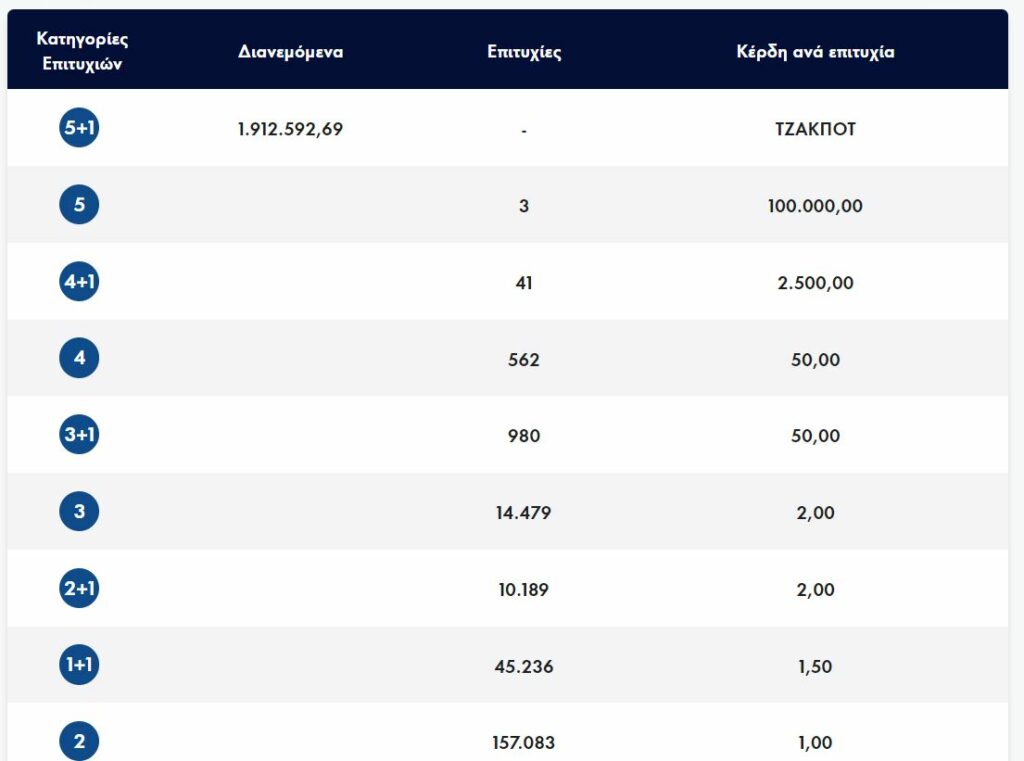Click the 14.479 winners count

click(x=524, y=513)
